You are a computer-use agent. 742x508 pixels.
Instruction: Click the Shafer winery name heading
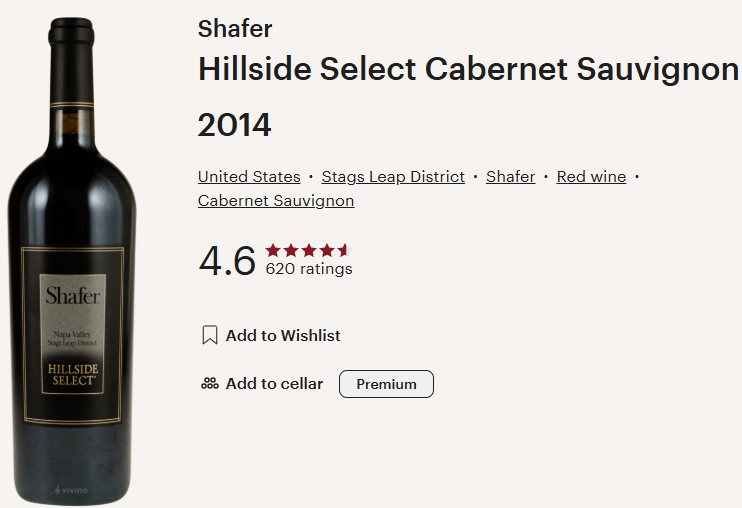[x=235, y=28]
